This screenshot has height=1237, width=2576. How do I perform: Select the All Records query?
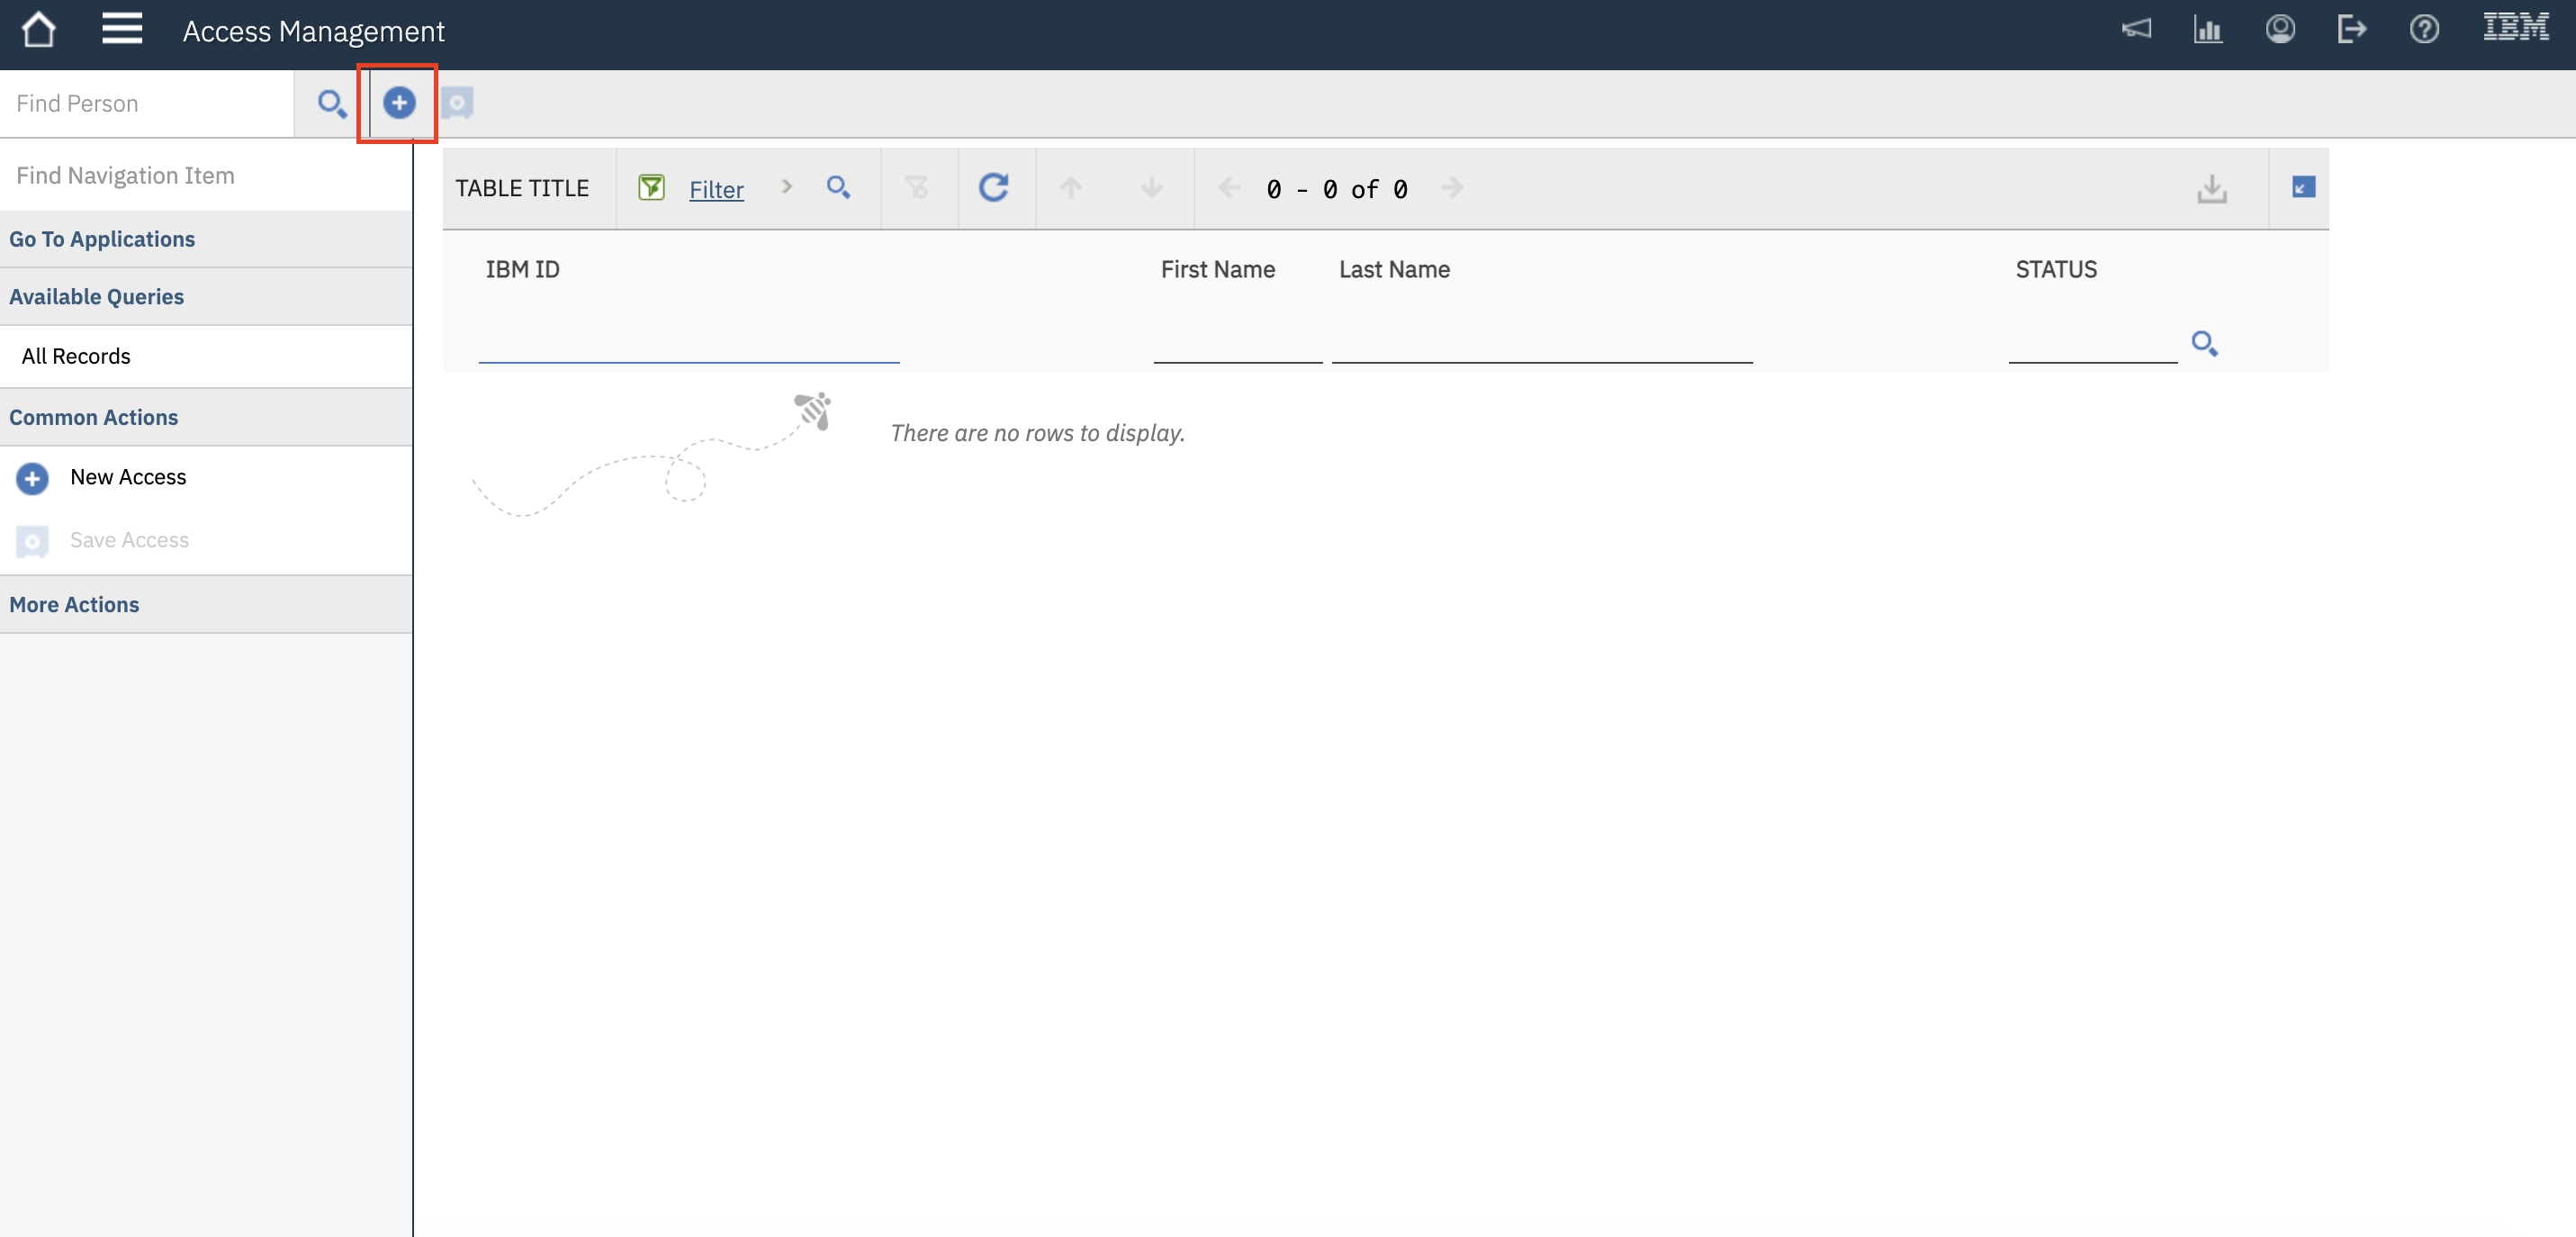coord(76,356)
